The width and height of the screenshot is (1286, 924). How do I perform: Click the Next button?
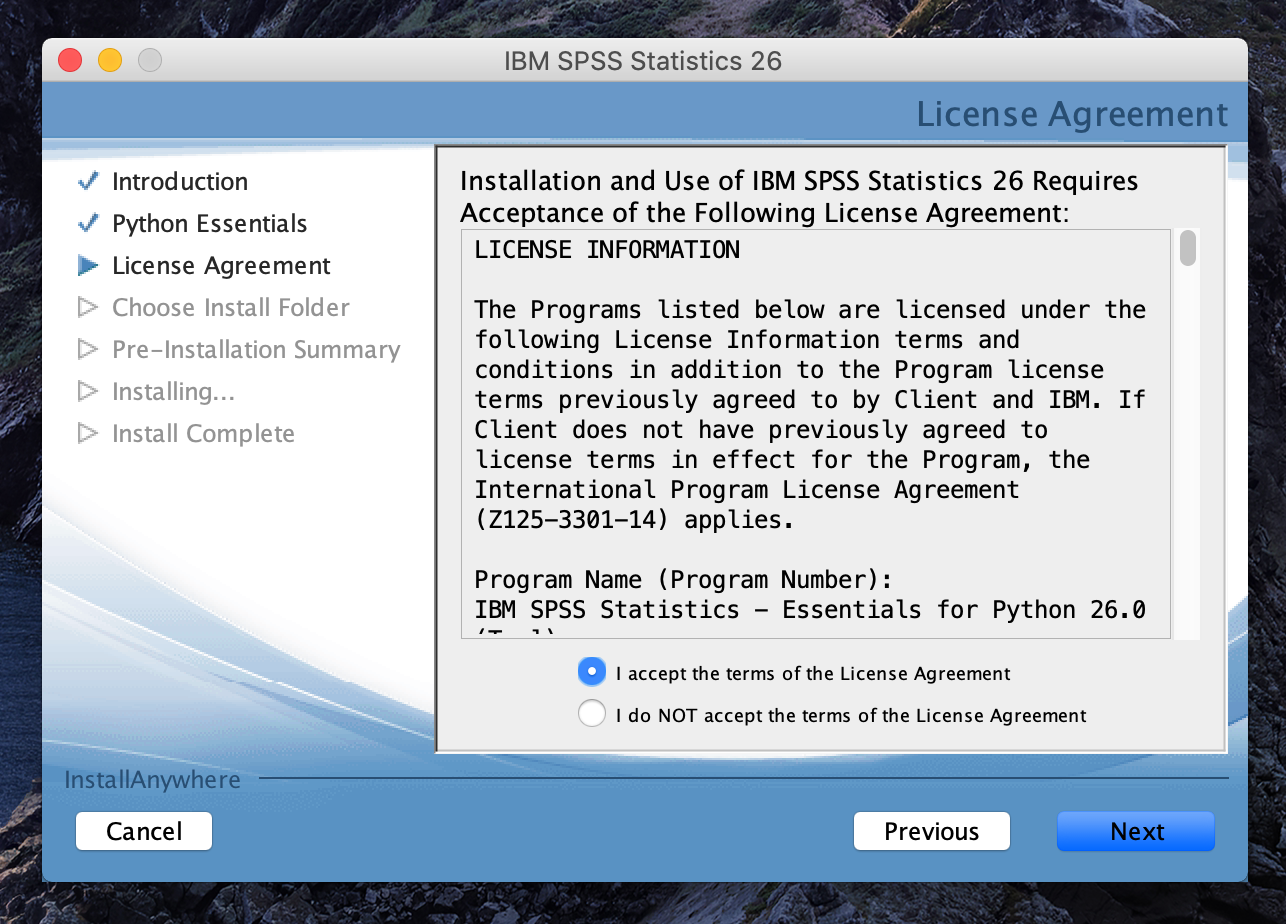pyautogui.click(x=1135, y=831)
